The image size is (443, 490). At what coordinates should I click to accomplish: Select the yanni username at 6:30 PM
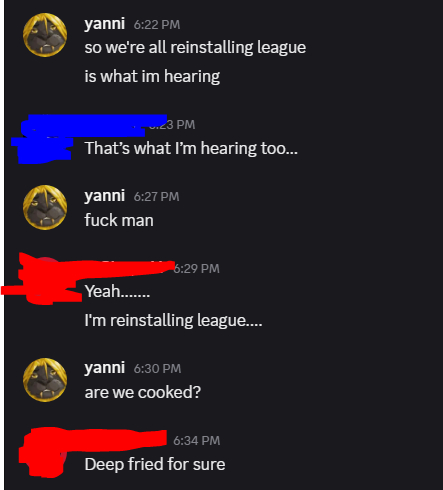coord(105,368)
